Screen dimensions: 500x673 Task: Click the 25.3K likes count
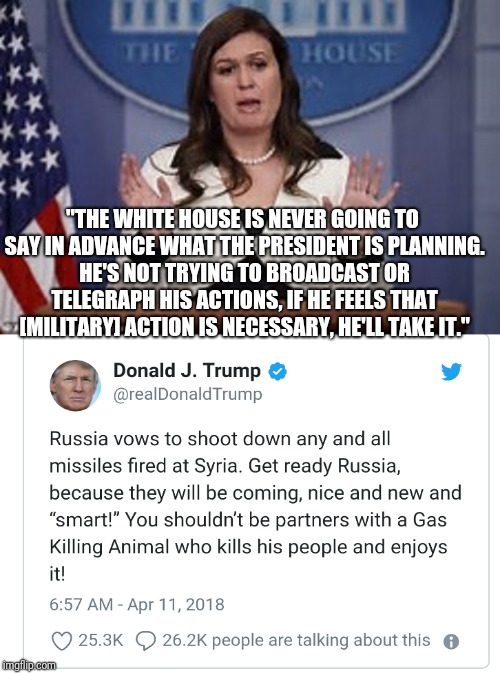100,640
